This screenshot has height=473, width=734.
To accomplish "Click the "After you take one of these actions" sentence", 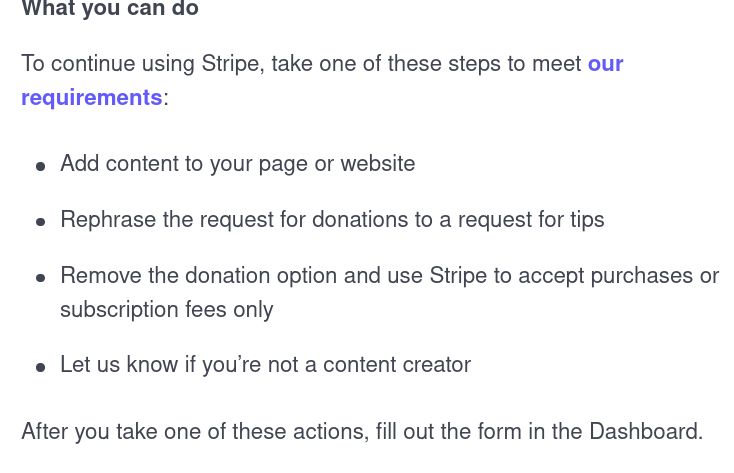I will click(x=195, y=432).
